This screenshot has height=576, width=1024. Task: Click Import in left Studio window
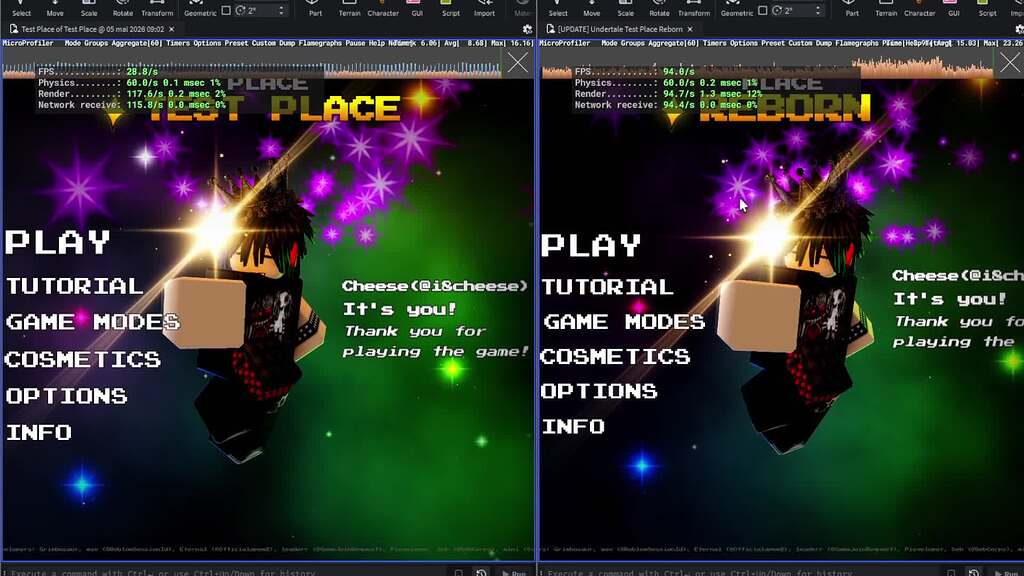click(484, 8)
